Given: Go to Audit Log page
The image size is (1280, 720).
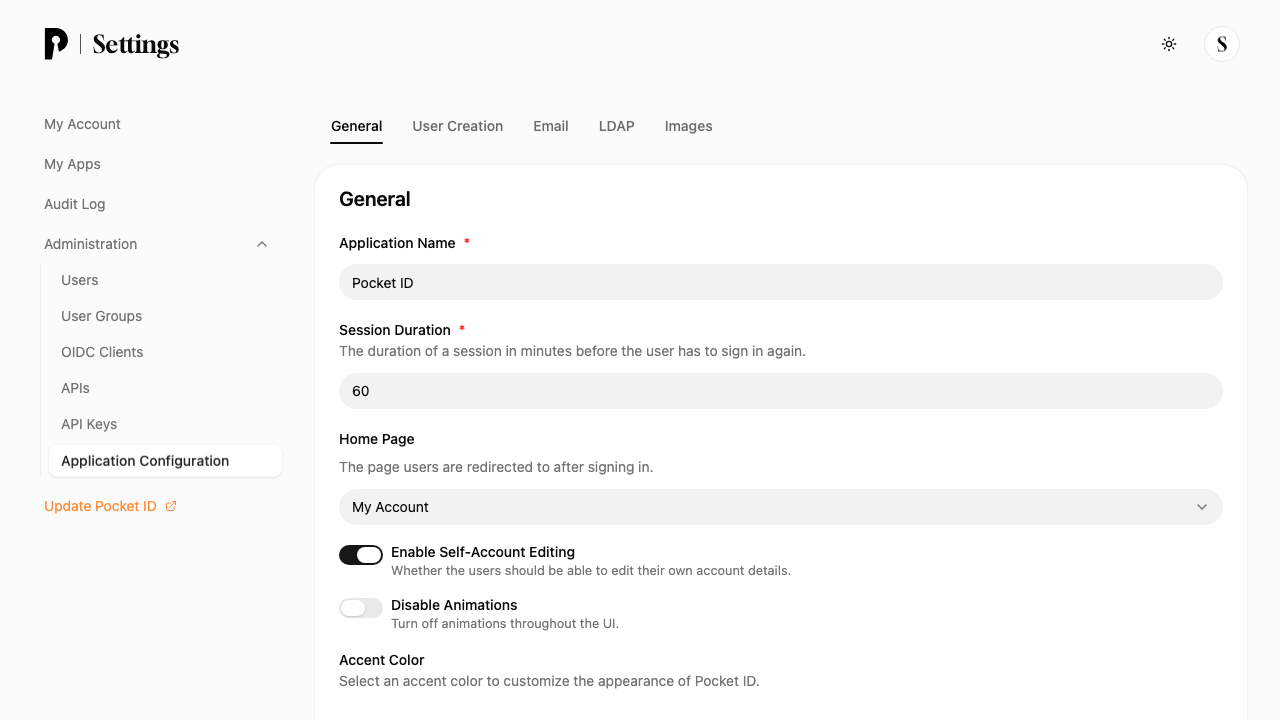Looking at the screenshot, I should click(x=75, y=204).
